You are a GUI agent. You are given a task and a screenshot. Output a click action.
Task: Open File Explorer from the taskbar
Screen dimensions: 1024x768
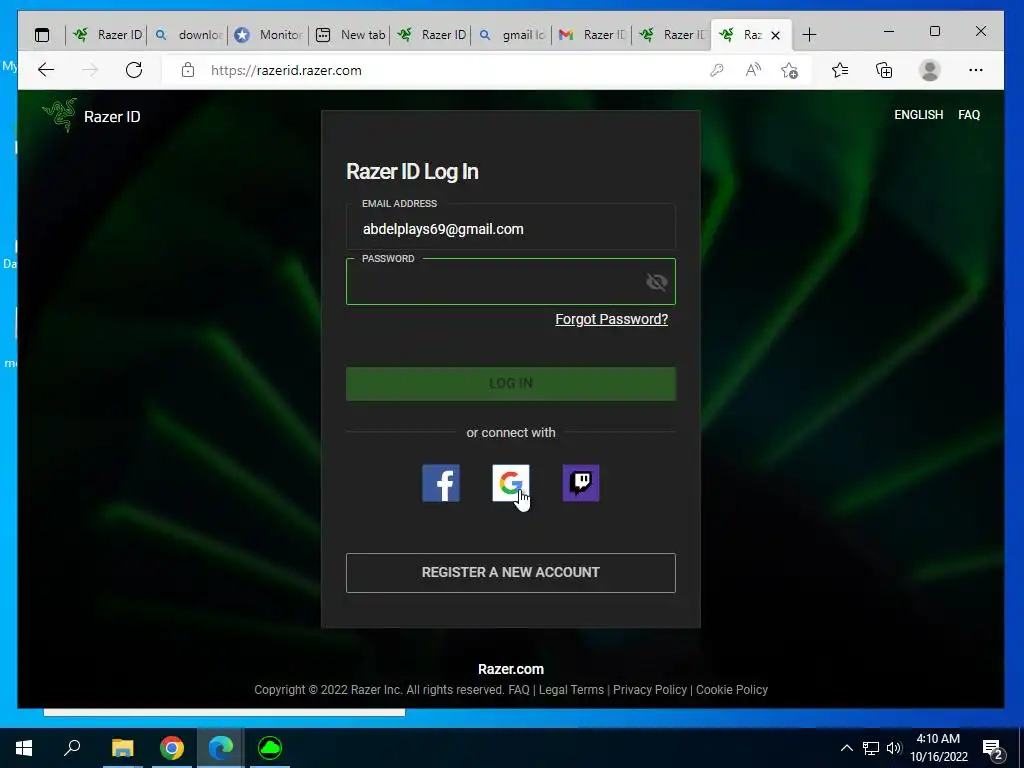coord(122,748)
